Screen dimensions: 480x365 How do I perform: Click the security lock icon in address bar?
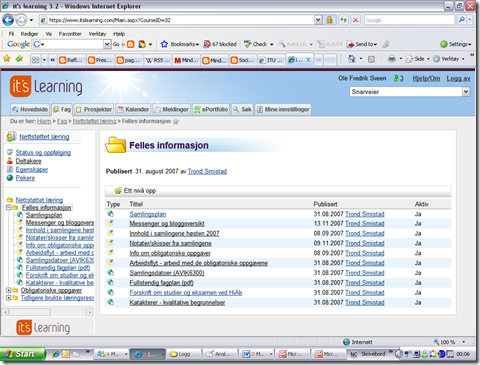tap(329, 20)
